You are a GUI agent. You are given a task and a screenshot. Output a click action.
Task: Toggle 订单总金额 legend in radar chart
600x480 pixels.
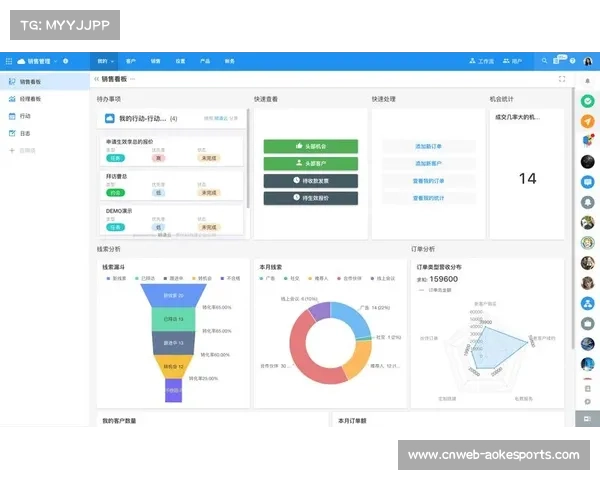441,288
